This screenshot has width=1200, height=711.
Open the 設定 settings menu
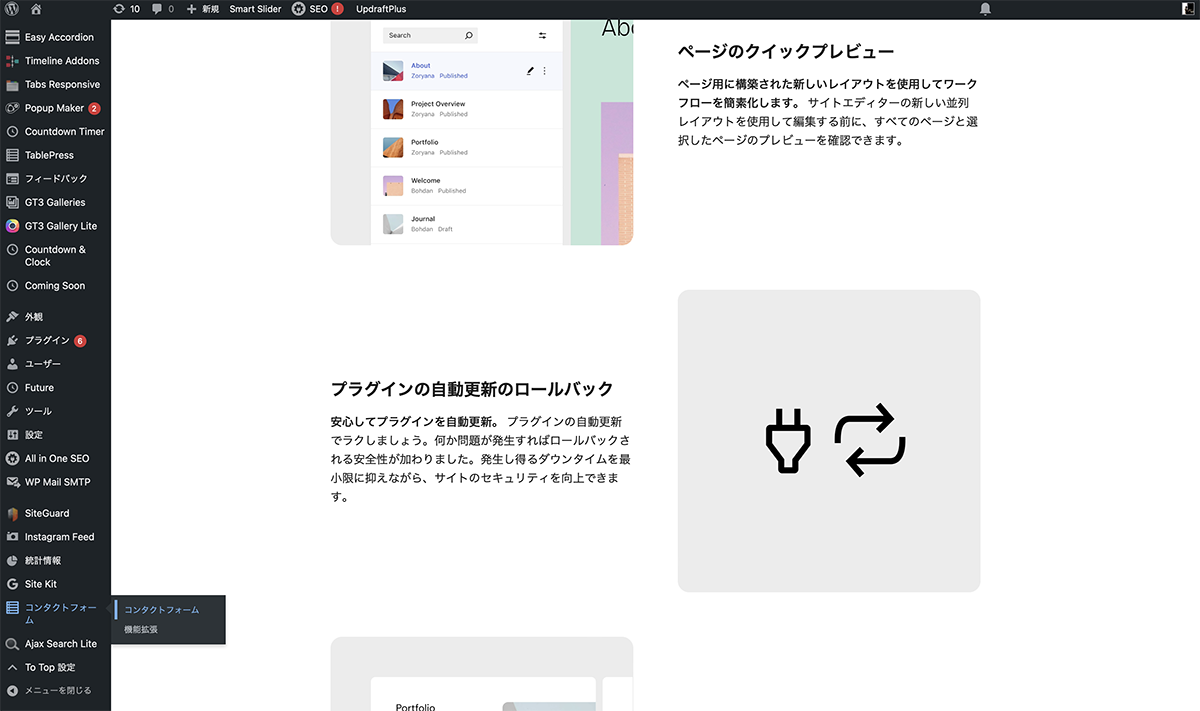[x=34, y=435]
